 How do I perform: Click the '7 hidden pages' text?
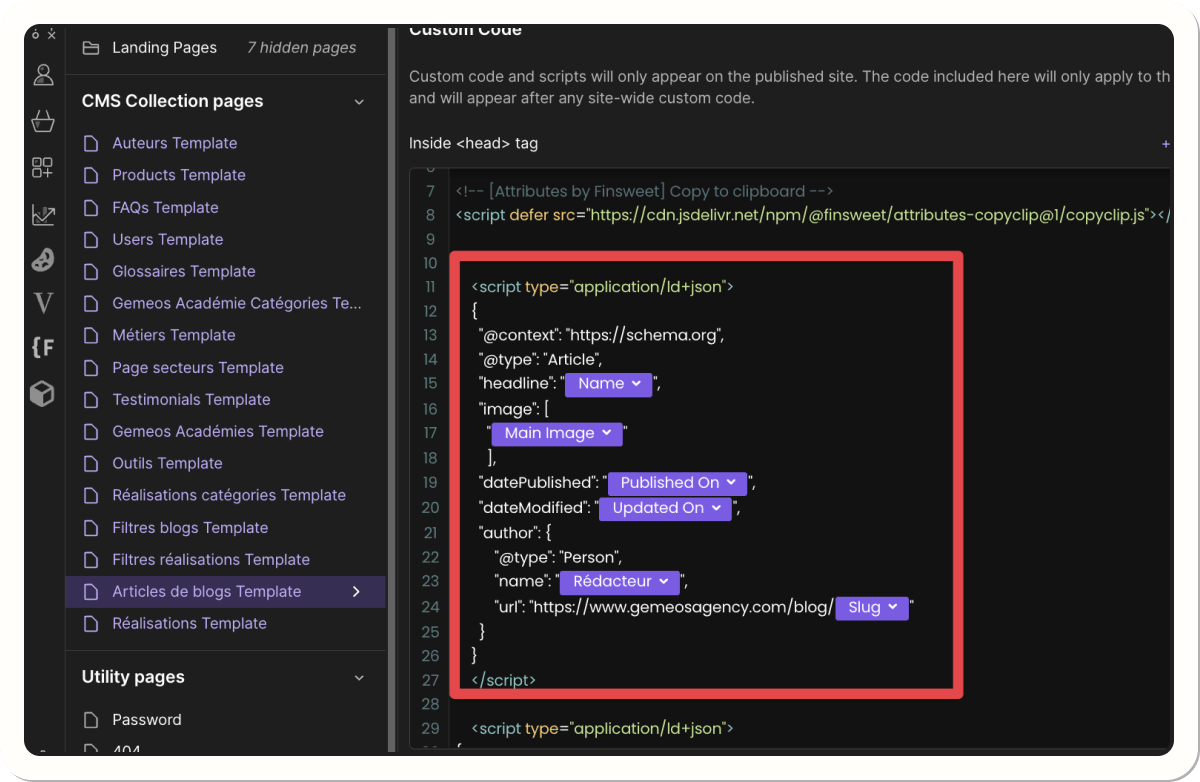coord(301,47)
